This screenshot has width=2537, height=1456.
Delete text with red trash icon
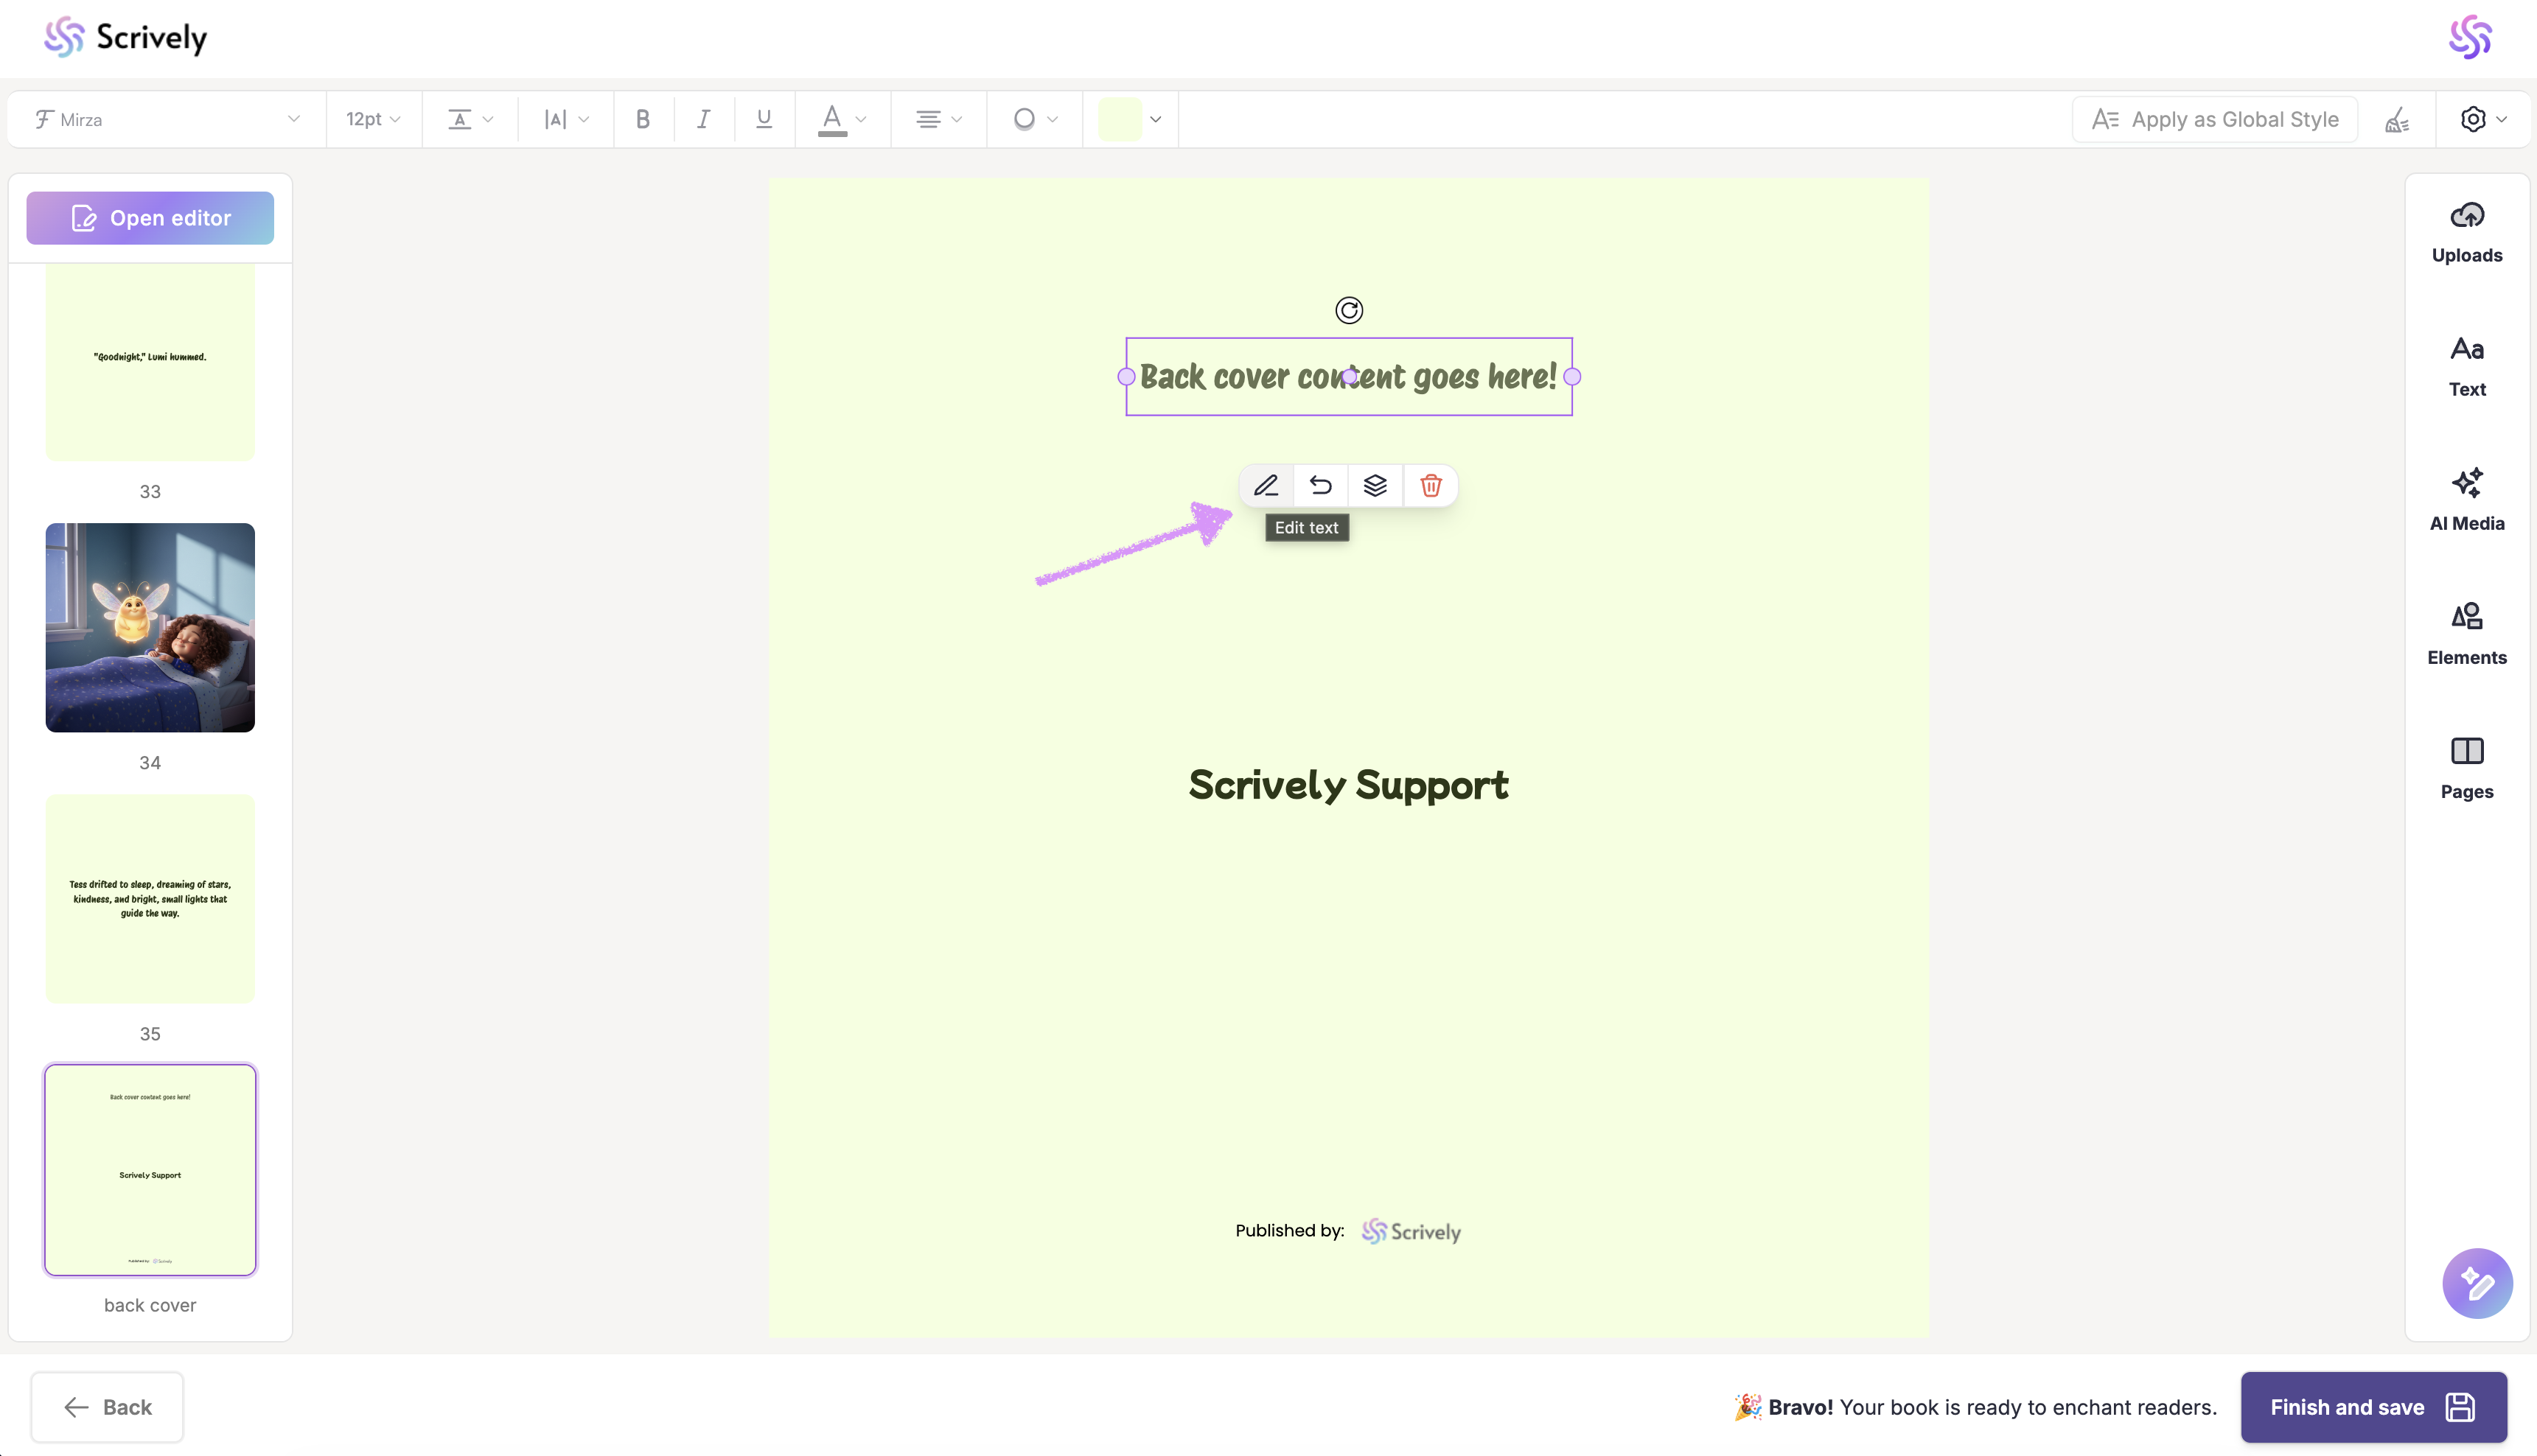pos(1431,486)
